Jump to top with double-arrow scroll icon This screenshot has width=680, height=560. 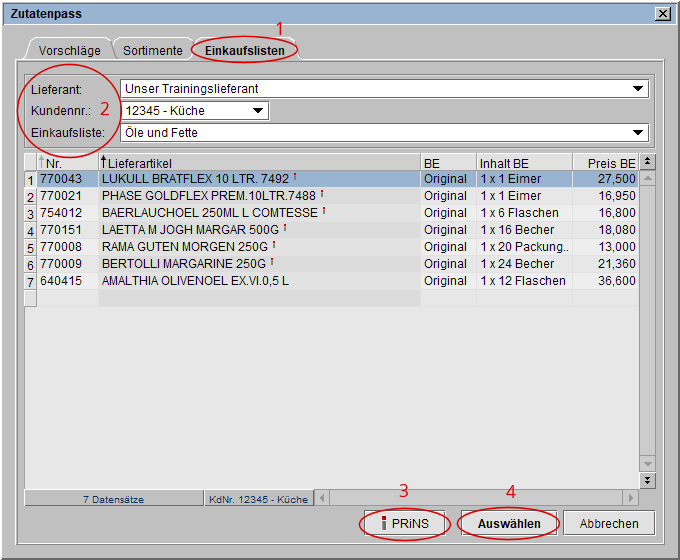tap(647, 162)
